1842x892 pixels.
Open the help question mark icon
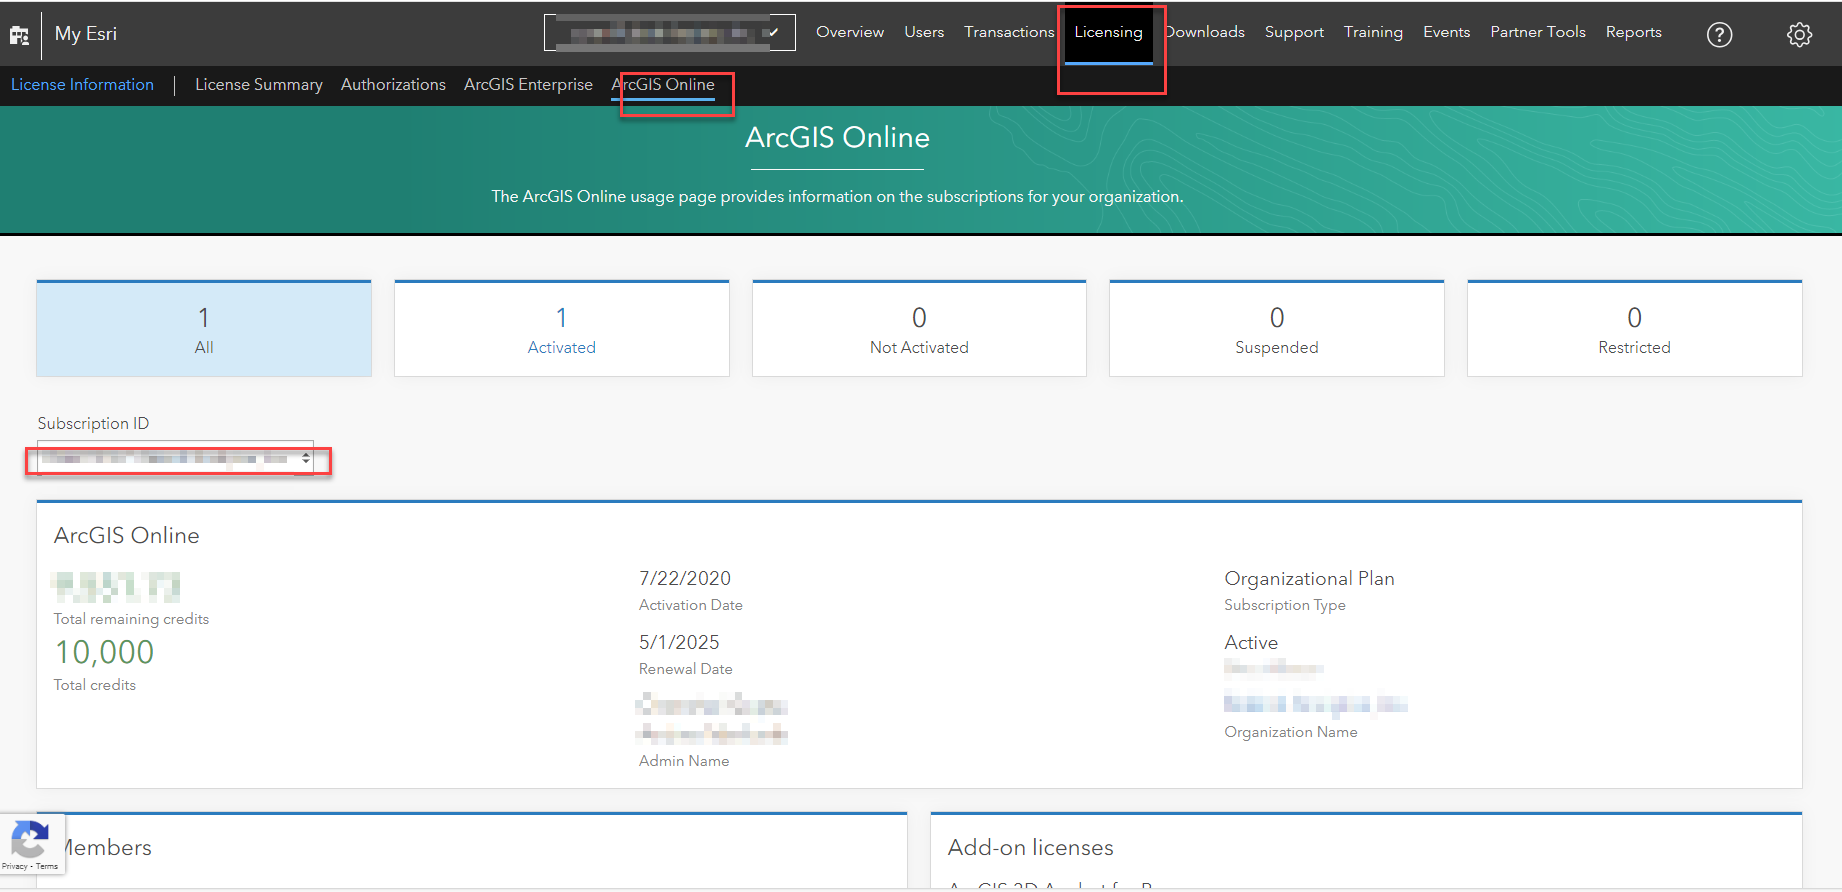(x=1719, y=35)
